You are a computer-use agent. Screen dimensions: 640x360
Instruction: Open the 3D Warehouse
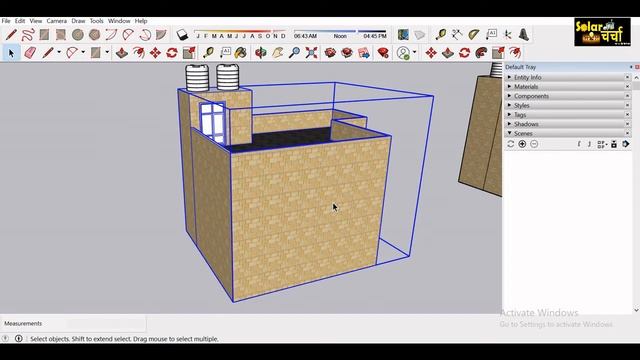(x=330, y=53)
